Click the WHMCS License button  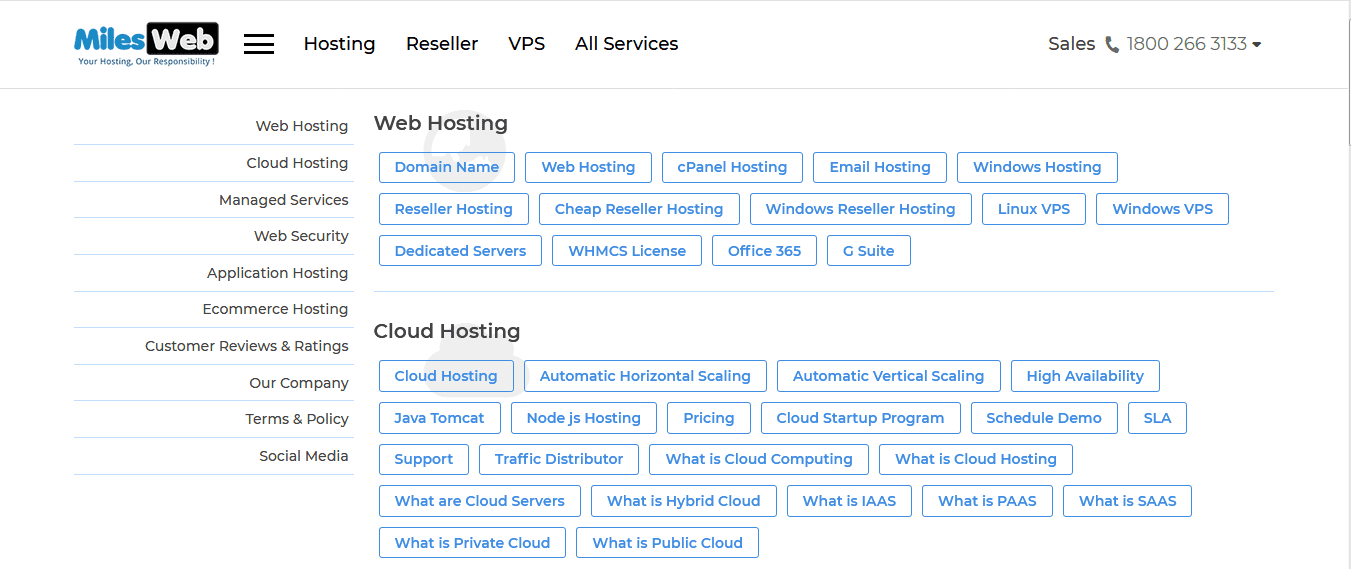pos(627,251)
